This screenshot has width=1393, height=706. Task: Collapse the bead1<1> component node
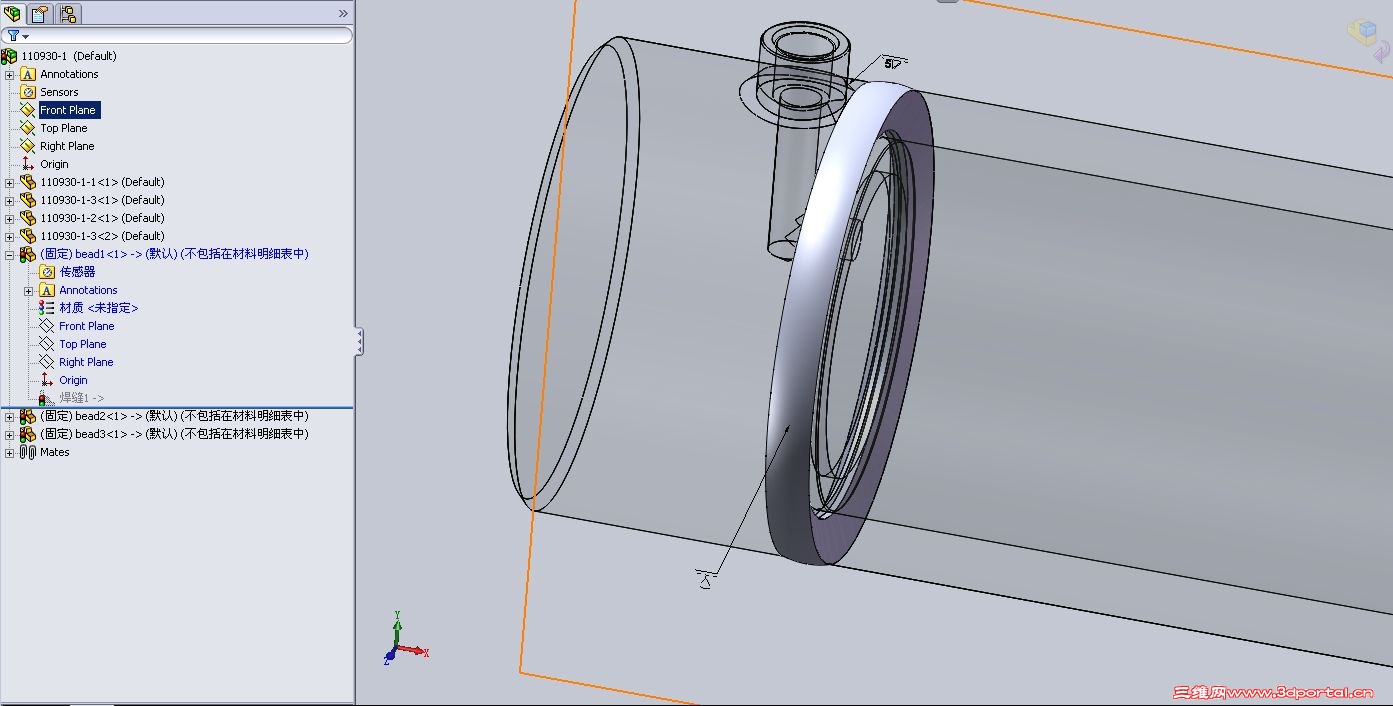(x=10, y=255)
